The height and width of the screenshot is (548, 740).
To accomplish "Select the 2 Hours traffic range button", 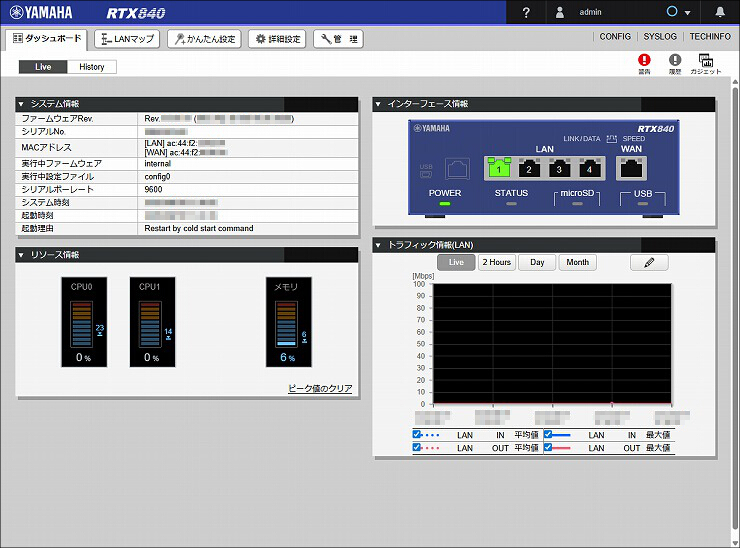I will [x=496, y=262].
